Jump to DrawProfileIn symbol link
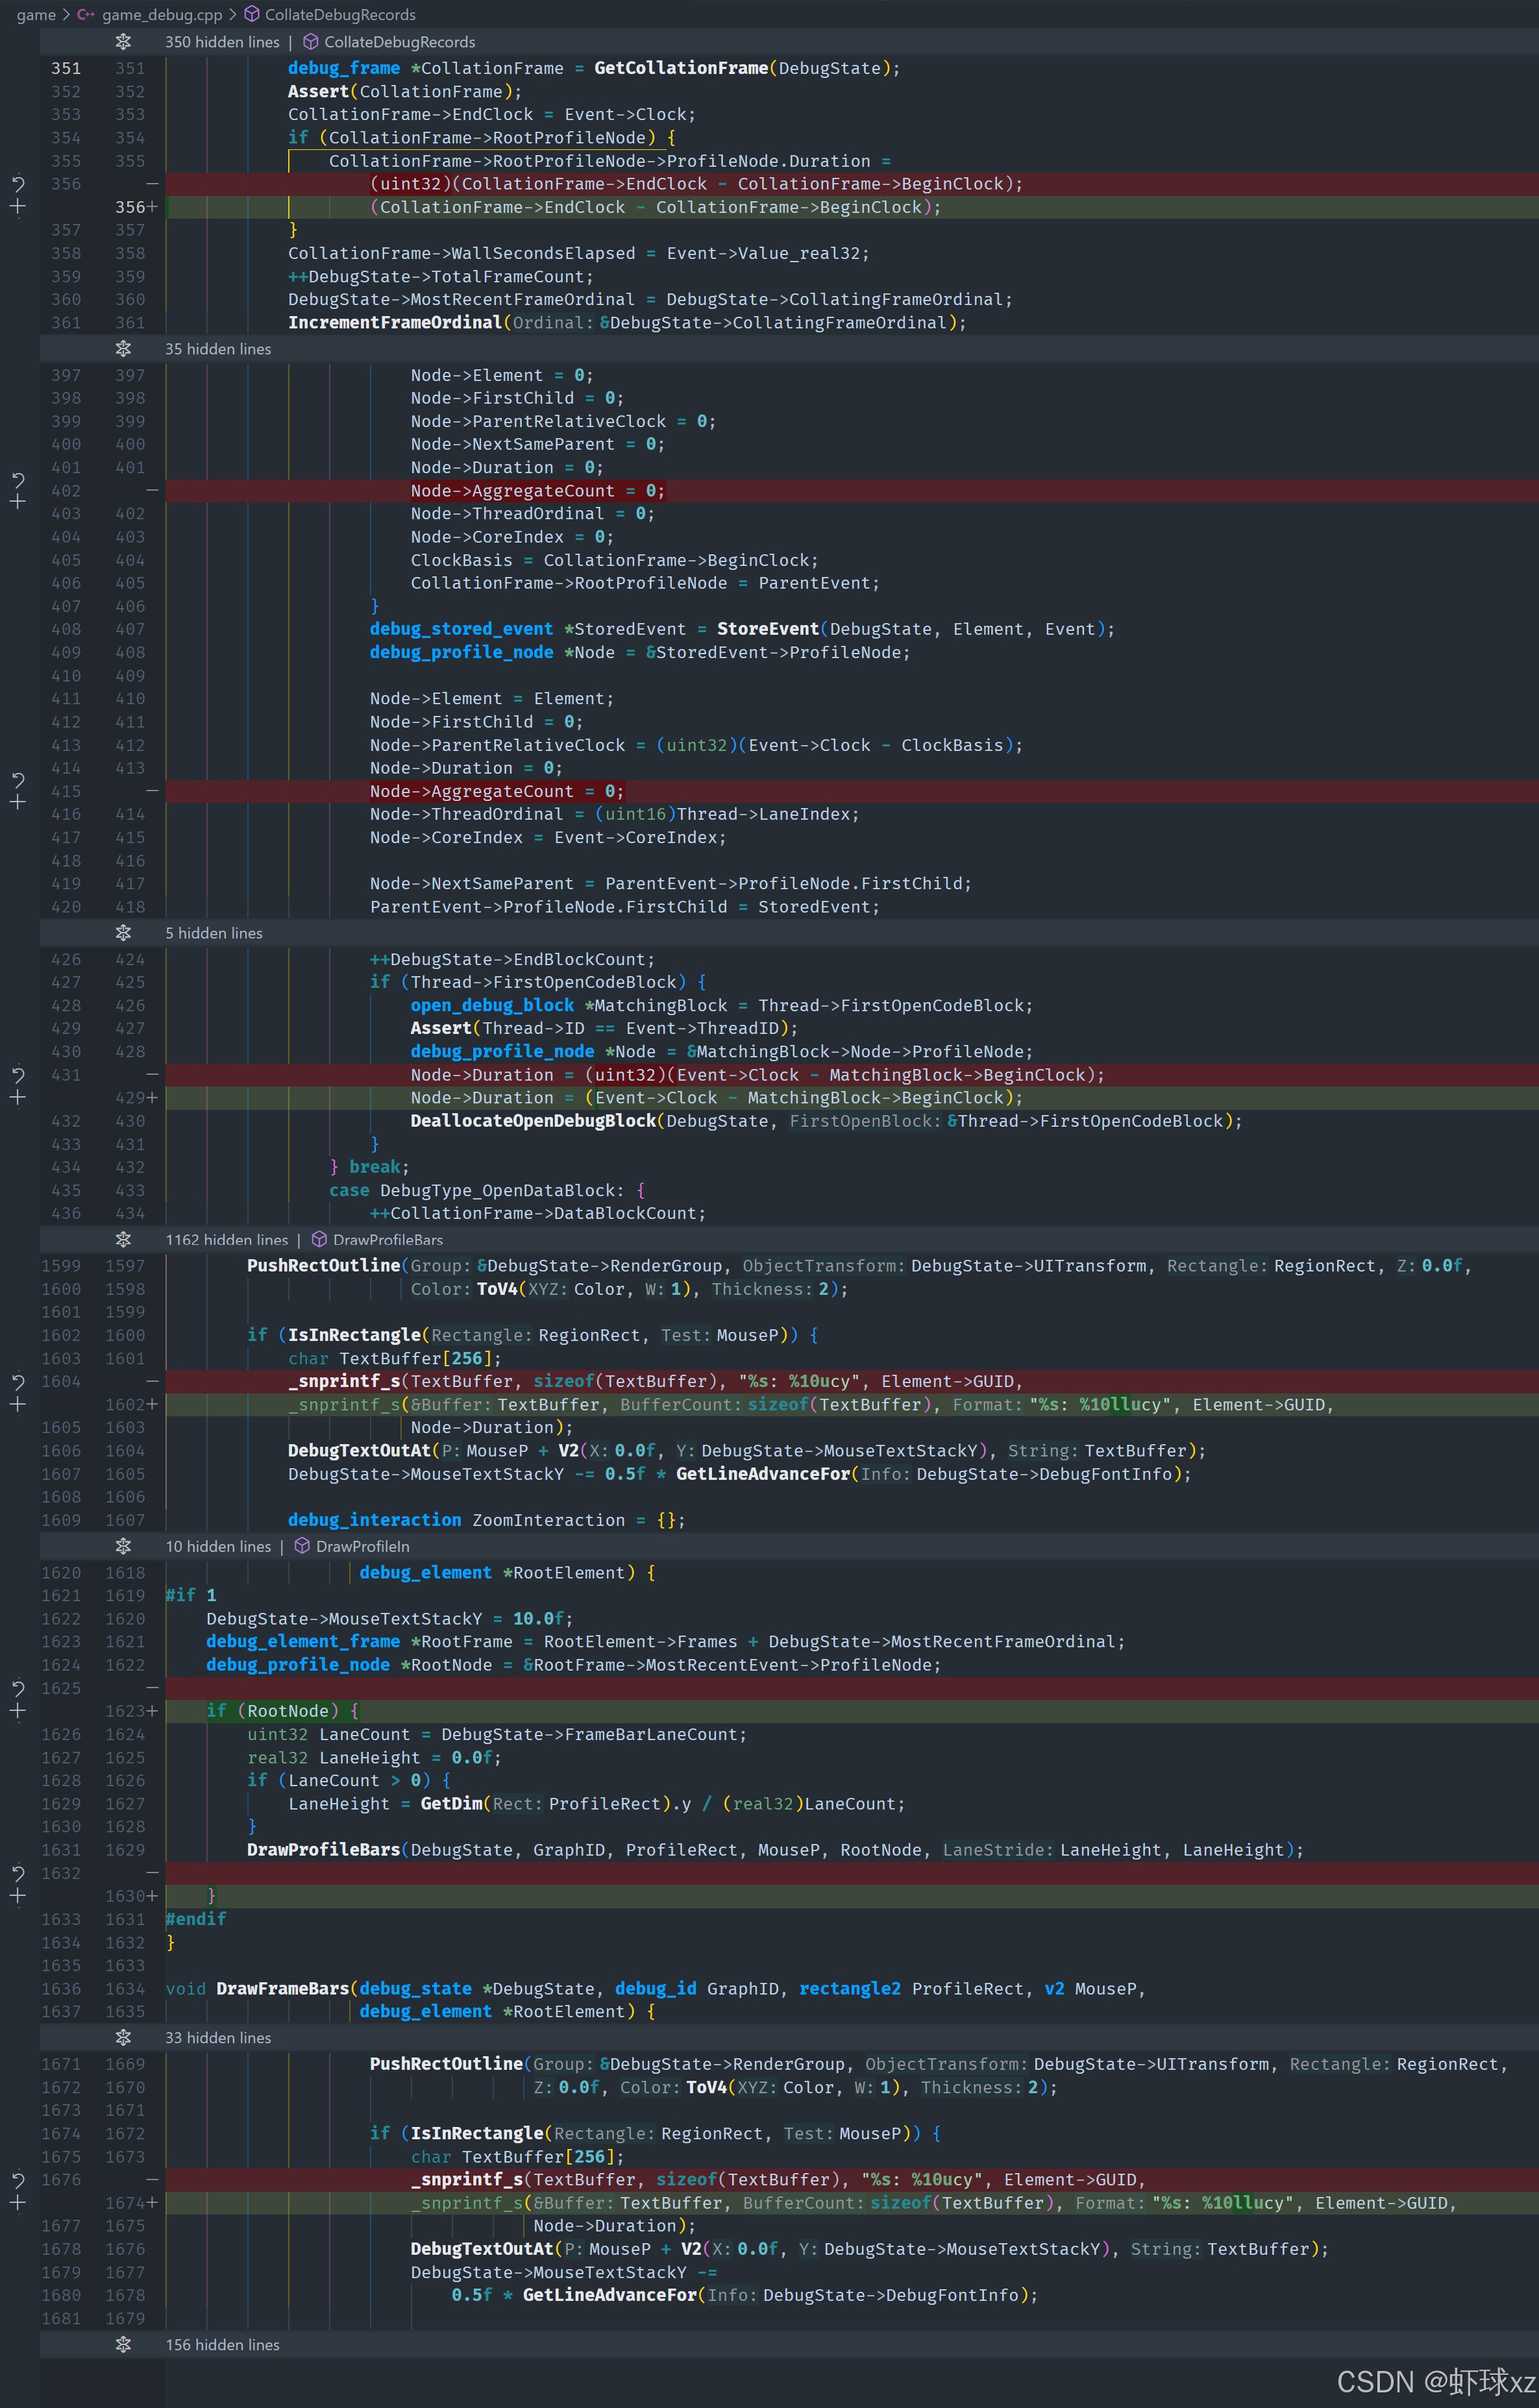1539x2408 pixels. (362, 1547)
